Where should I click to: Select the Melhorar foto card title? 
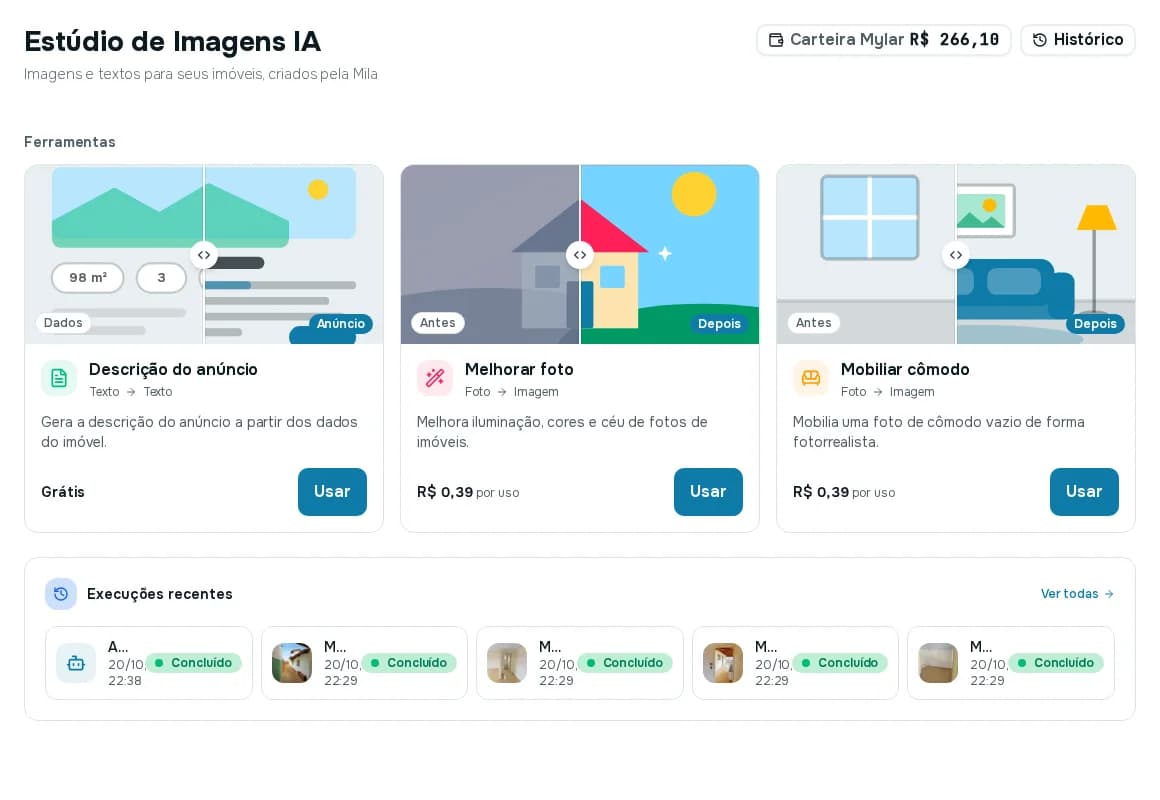coord(519,369)
